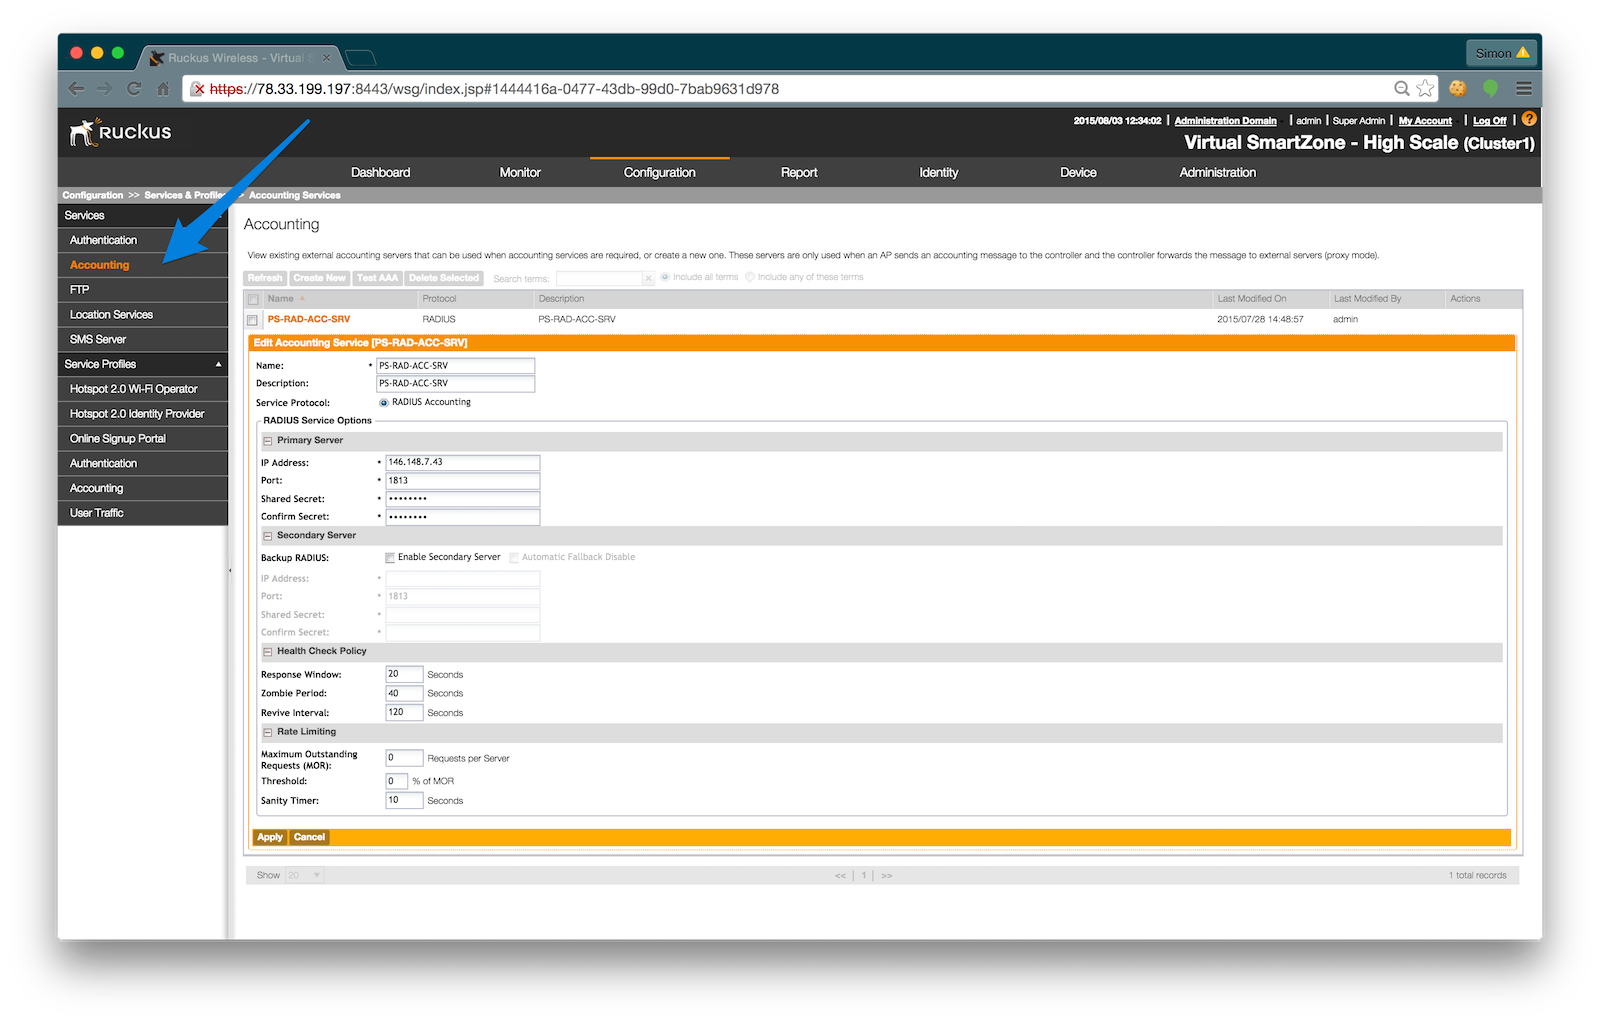
Task: Open the cookie extension icon
Action: pyautogui.click(x=1458, y=88)
